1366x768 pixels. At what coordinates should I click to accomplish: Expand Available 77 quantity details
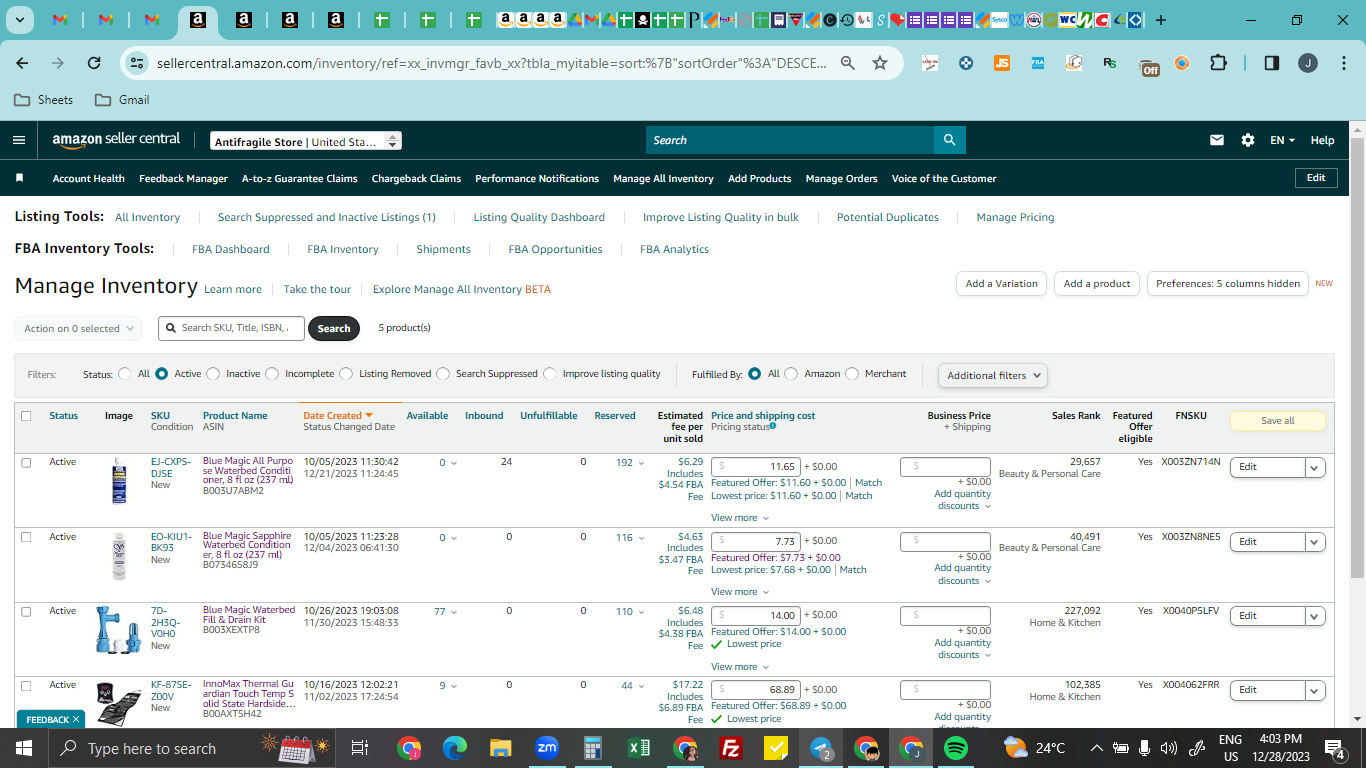pyautogui.click(x=446, y=611)
